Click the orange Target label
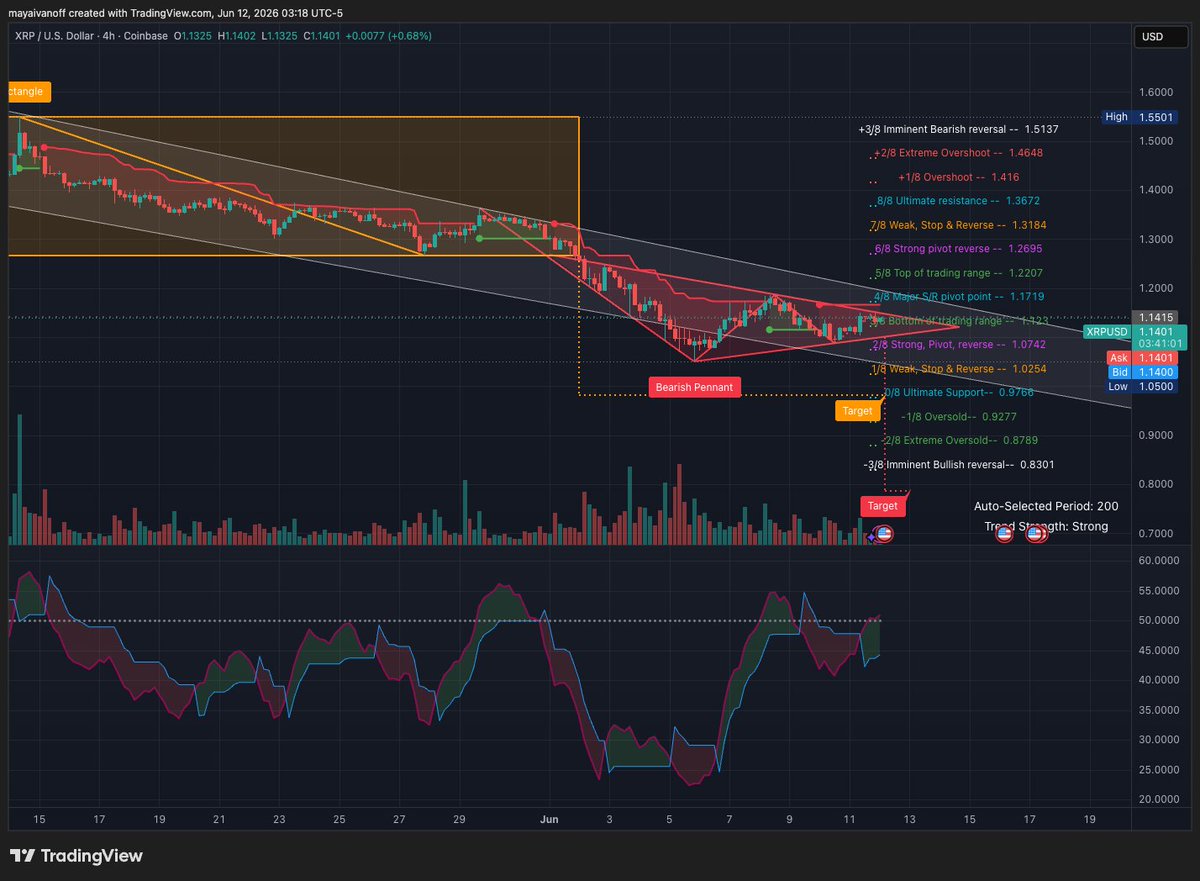The image size is (1200, 881). pyautogui.click(x=857, y=410)
